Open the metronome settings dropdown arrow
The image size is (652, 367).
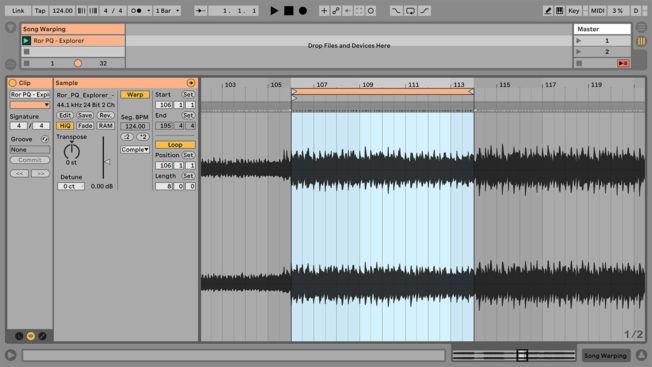tap(148, 11)
